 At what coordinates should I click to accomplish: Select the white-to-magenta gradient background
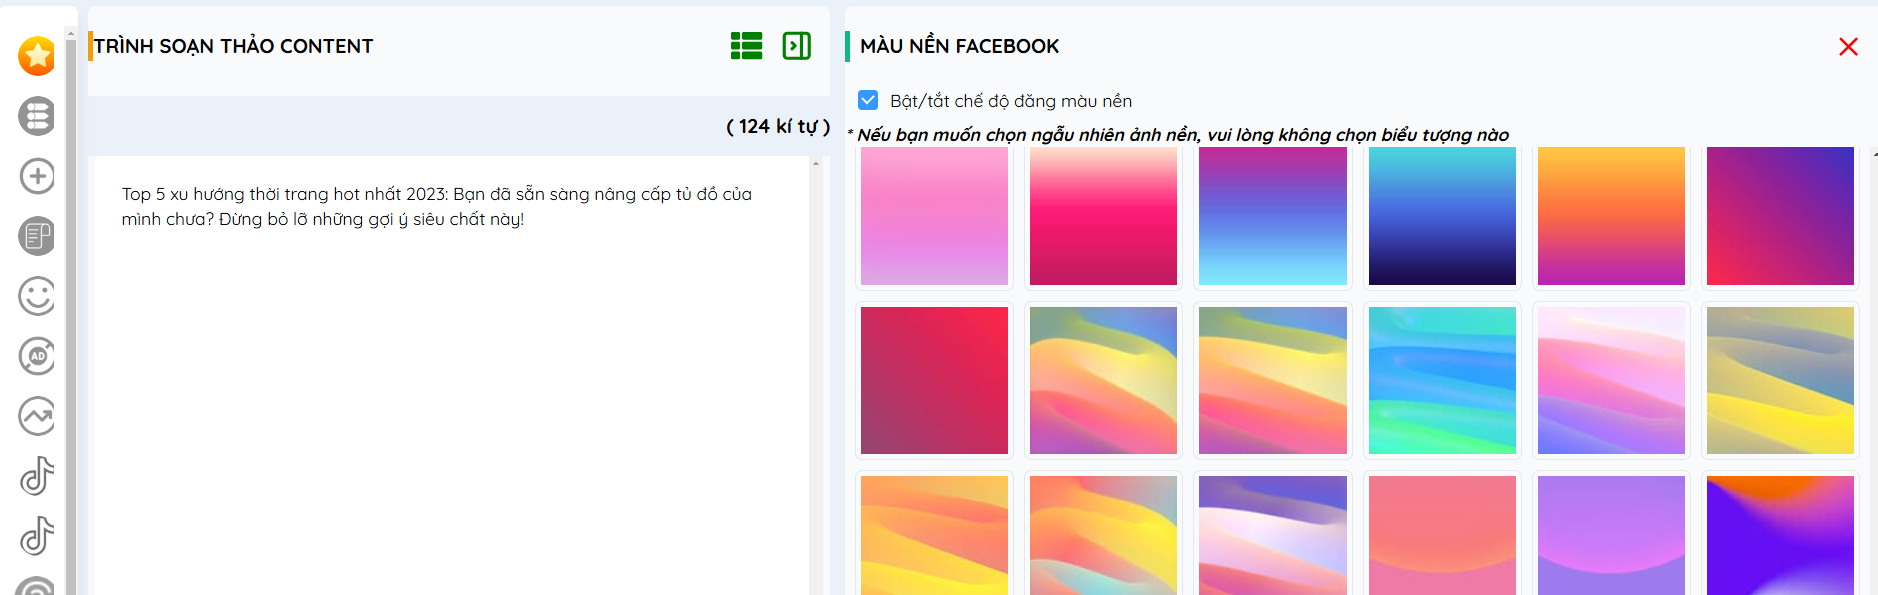coord(1103,216)
